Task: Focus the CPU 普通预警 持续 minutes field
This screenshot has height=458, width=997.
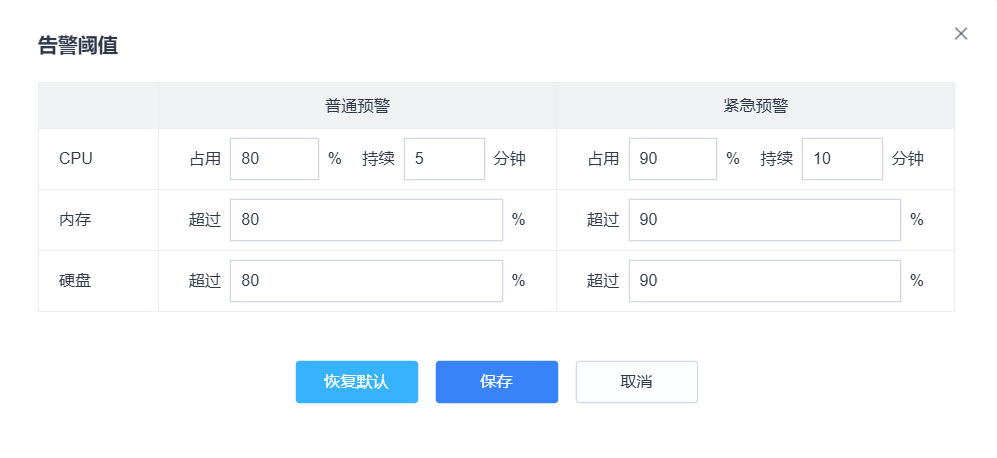Action: (444, 159)
